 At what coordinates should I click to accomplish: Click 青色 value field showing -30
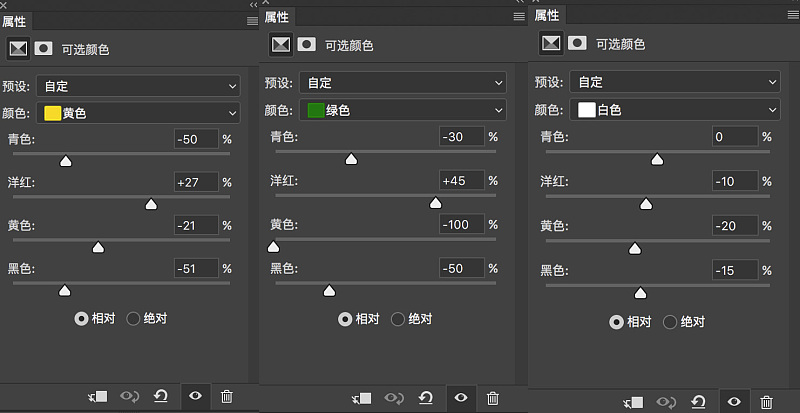coord(461,137)
